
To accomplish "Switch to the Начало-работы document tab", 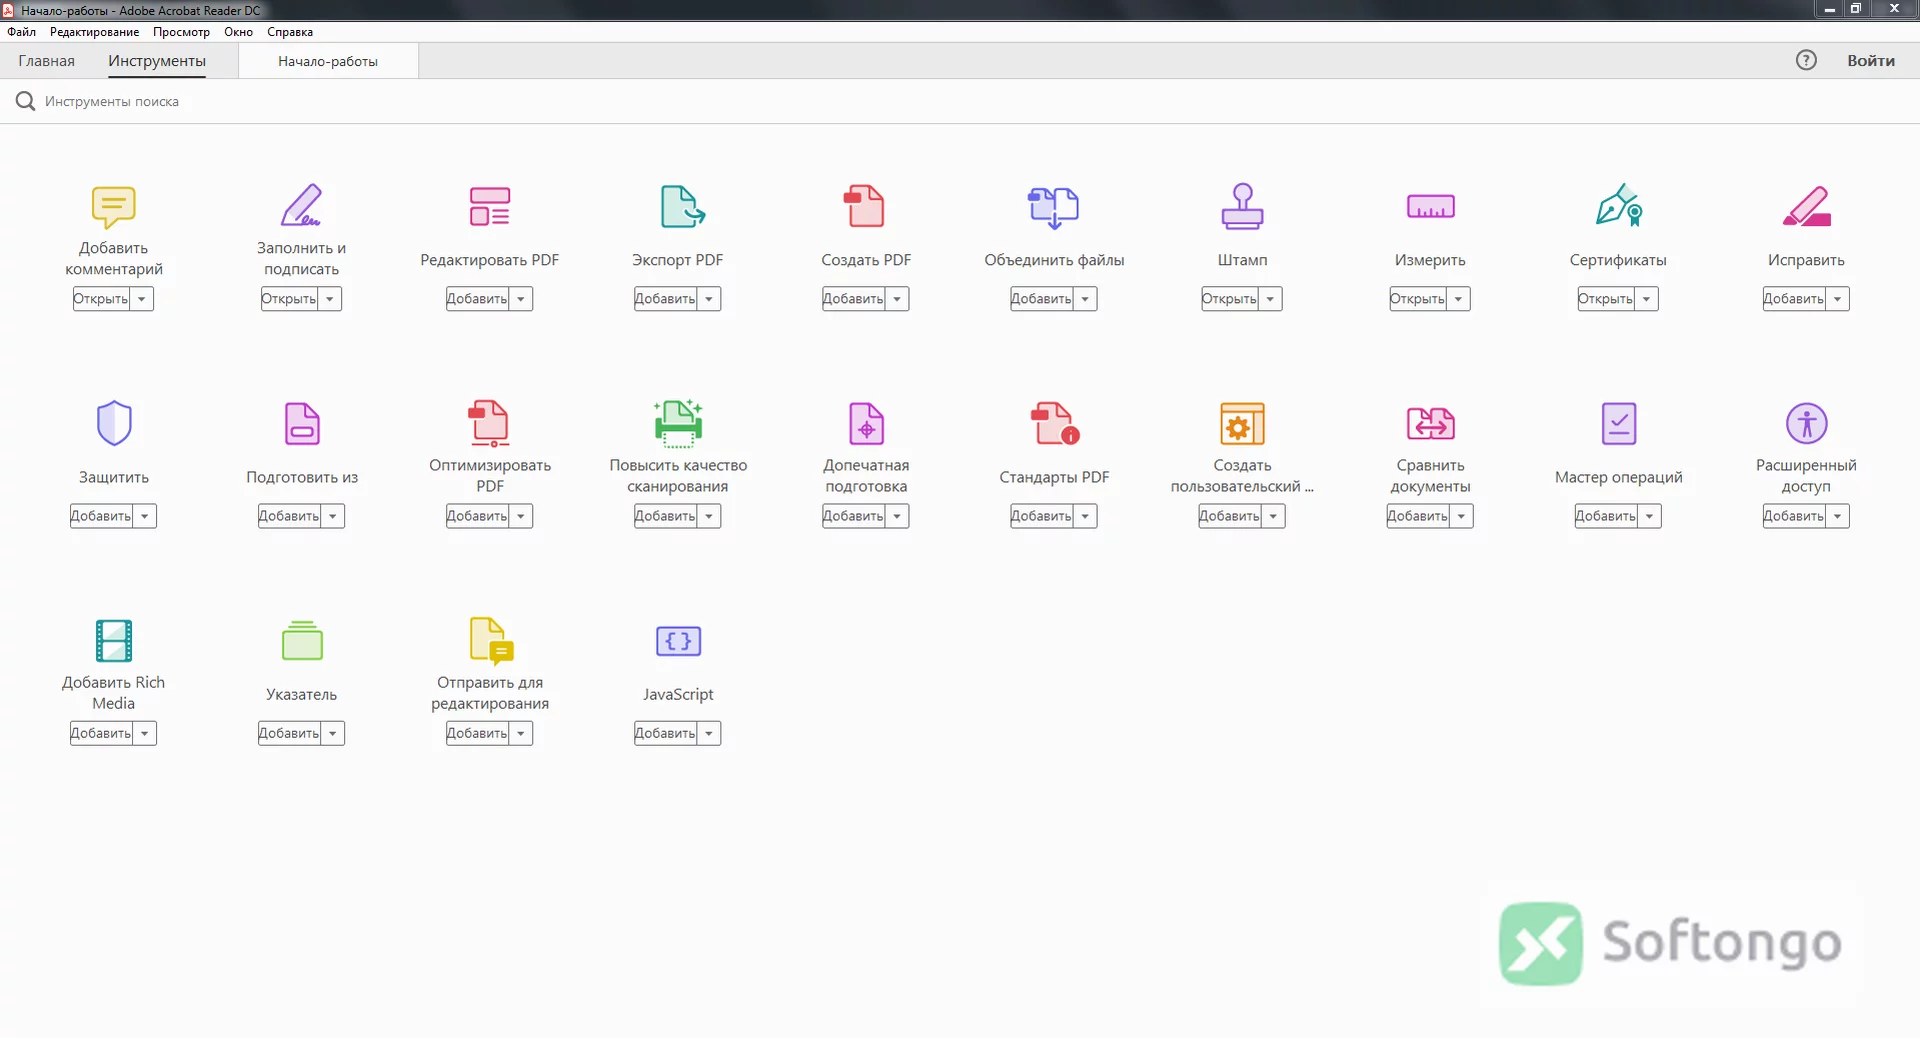I will (x=328, y=61).
